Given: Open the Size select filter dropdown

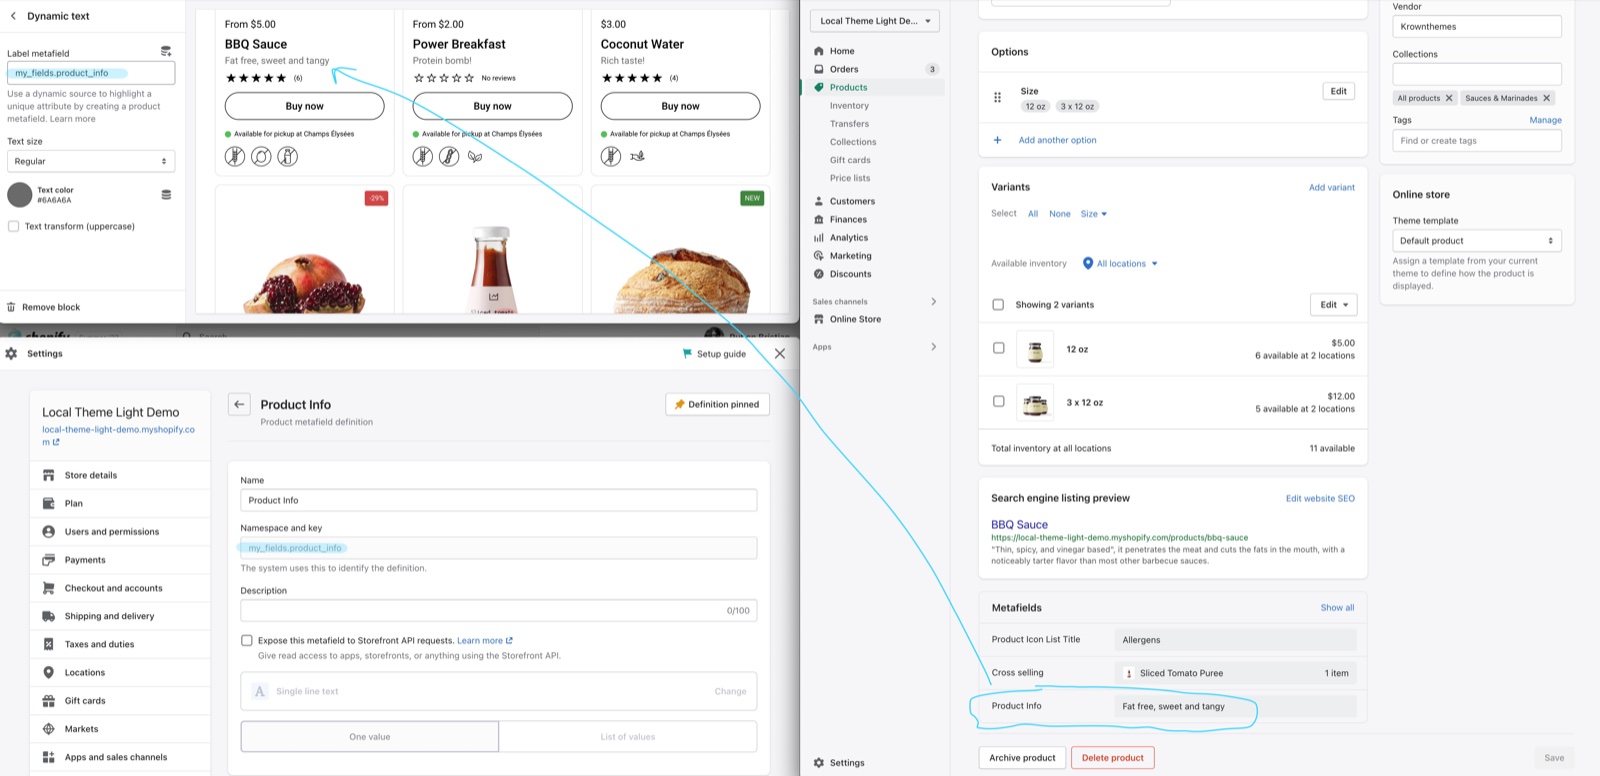Looking at the screenshot, I should click(1094, 214).
